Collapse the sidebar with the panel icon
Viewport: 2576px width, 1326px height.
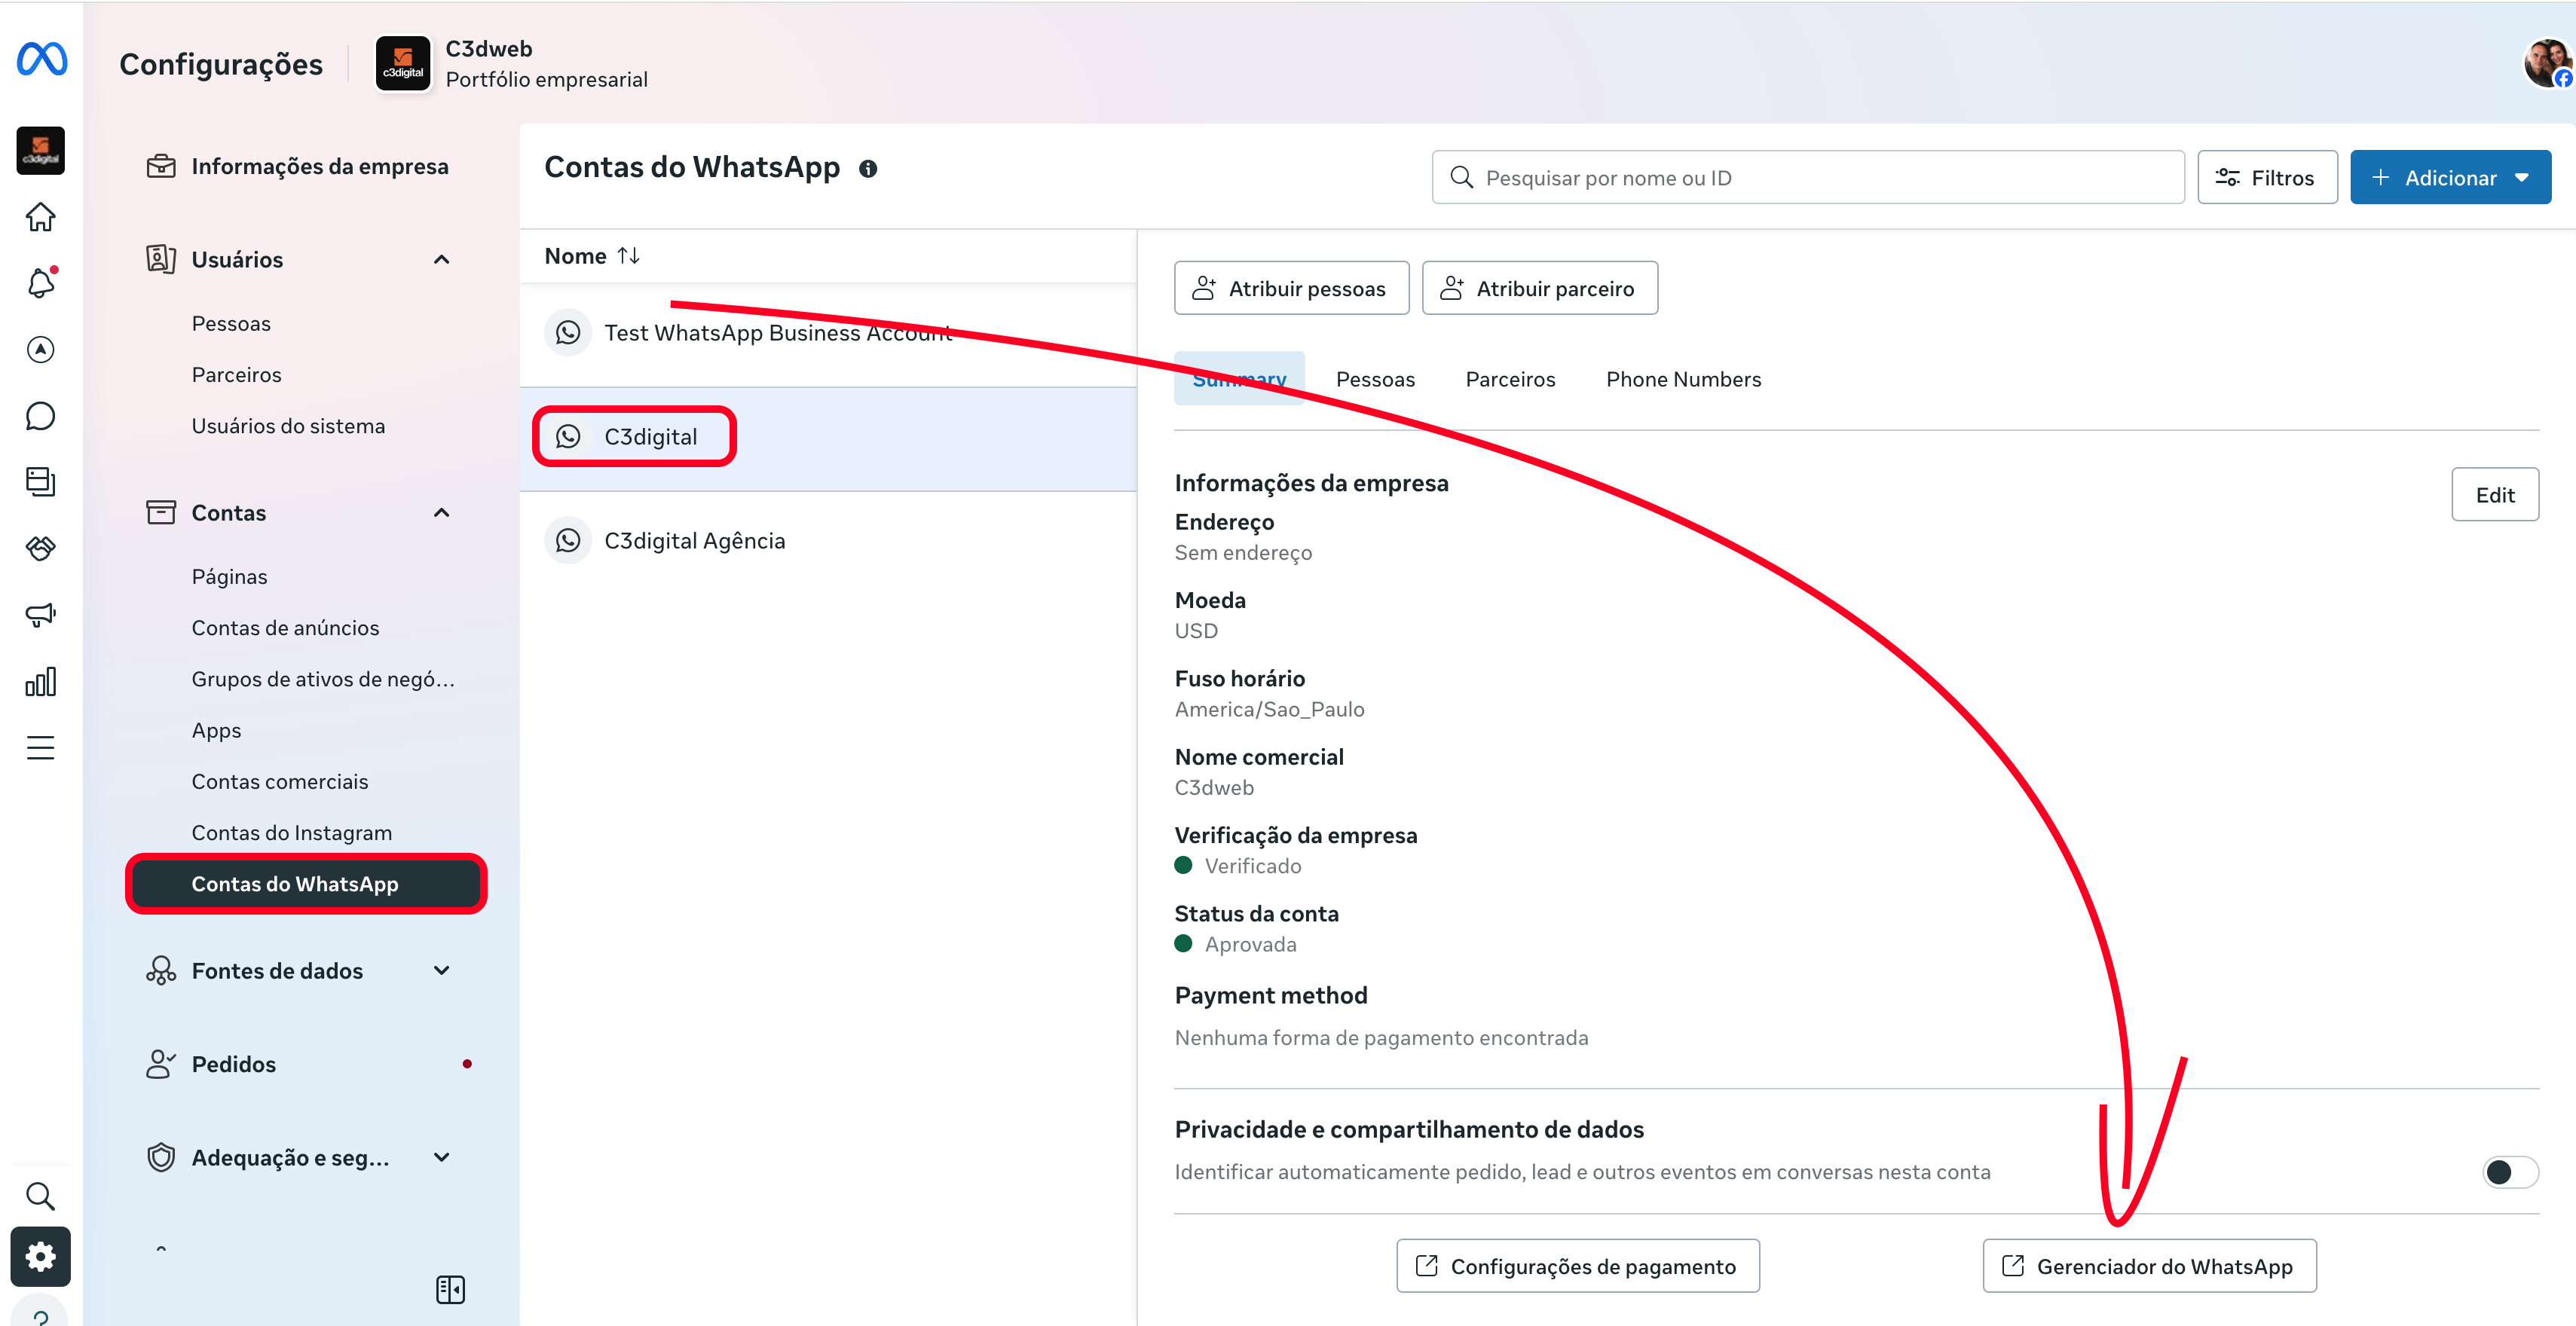pyautogui.click(x=450, y=1289)
